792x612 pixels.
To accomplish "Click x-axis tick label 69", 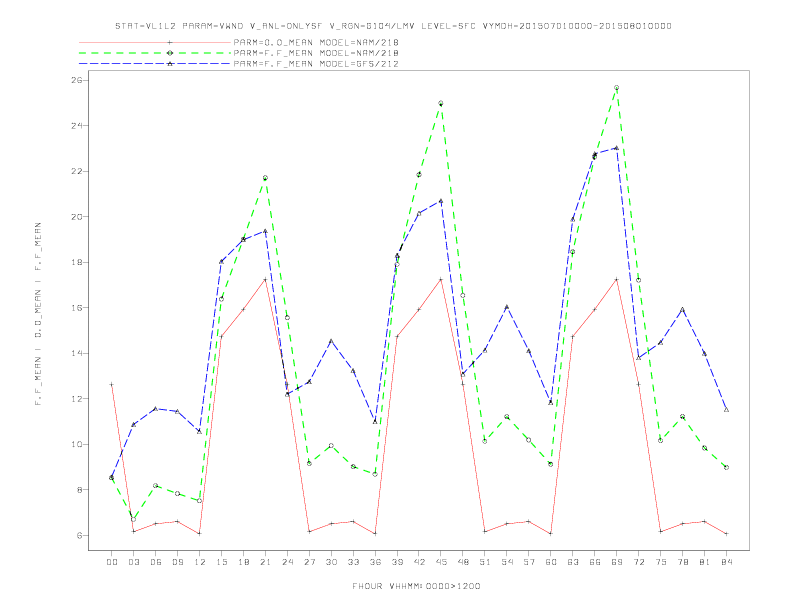I will pos(617,562).
